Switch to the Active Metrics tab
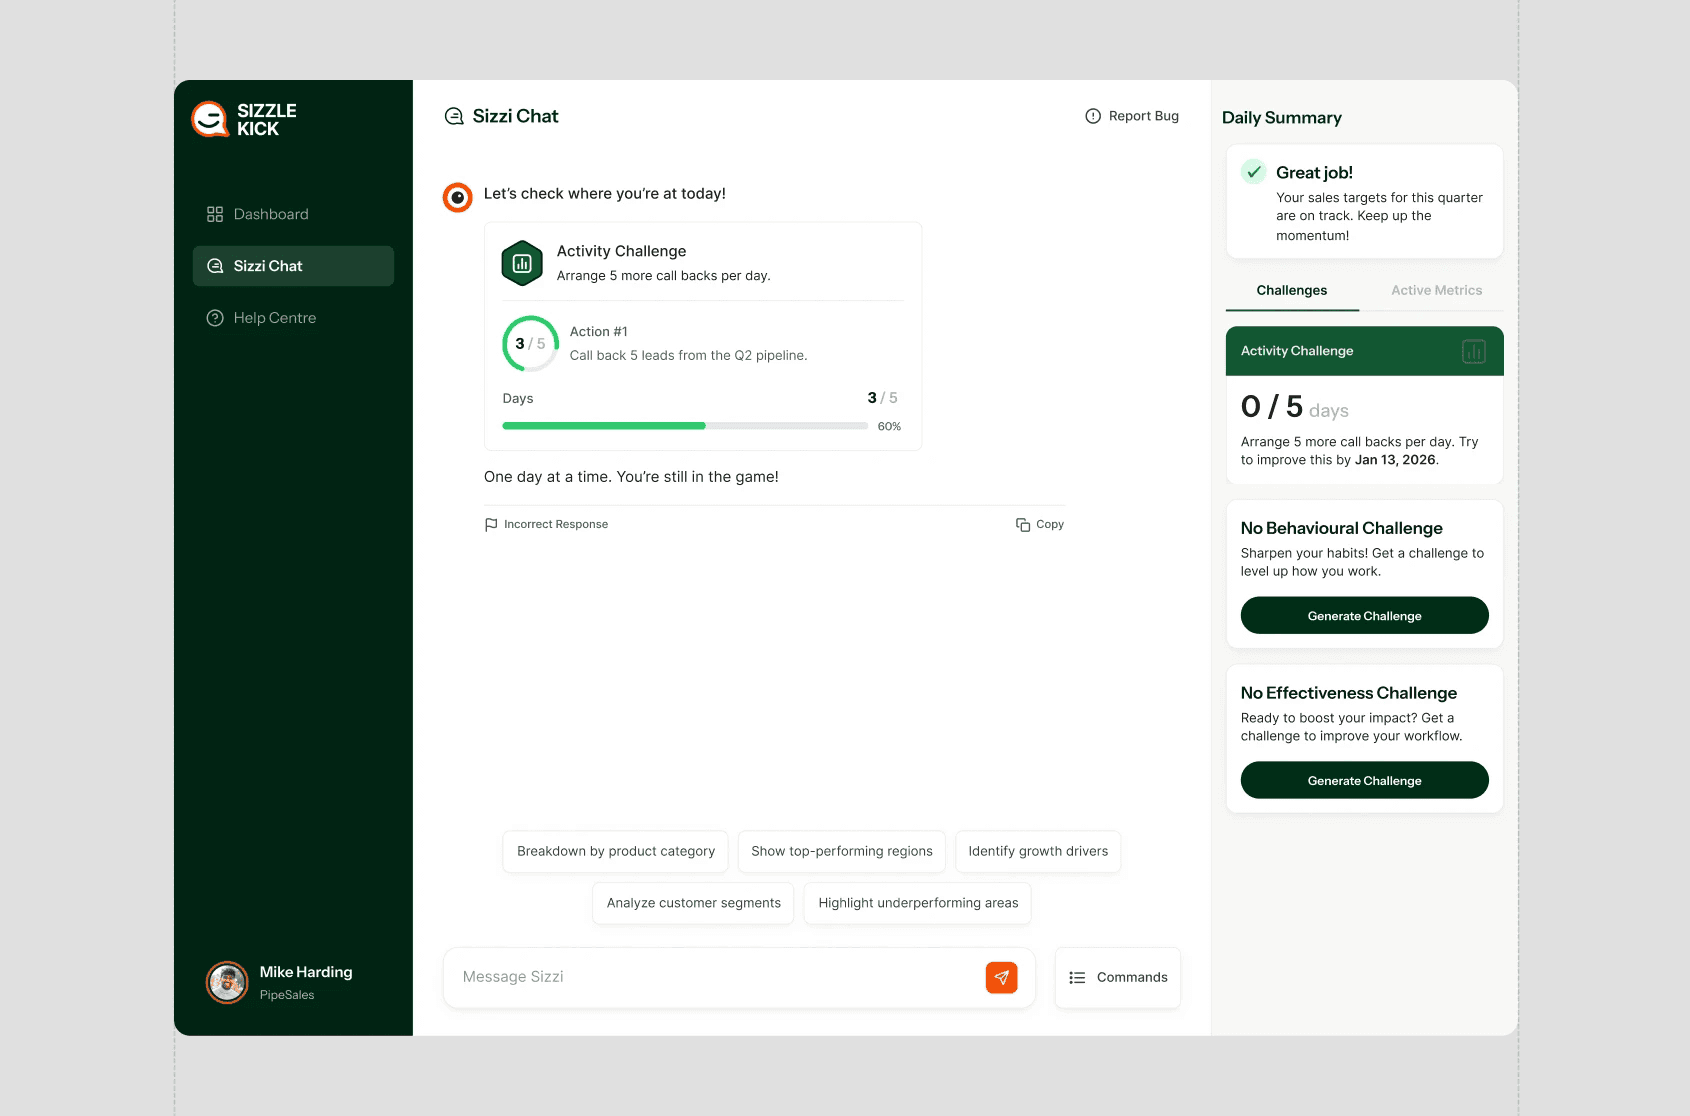The width and height of the screenshot is (1690, 1116). click(x=1436, y=290)
